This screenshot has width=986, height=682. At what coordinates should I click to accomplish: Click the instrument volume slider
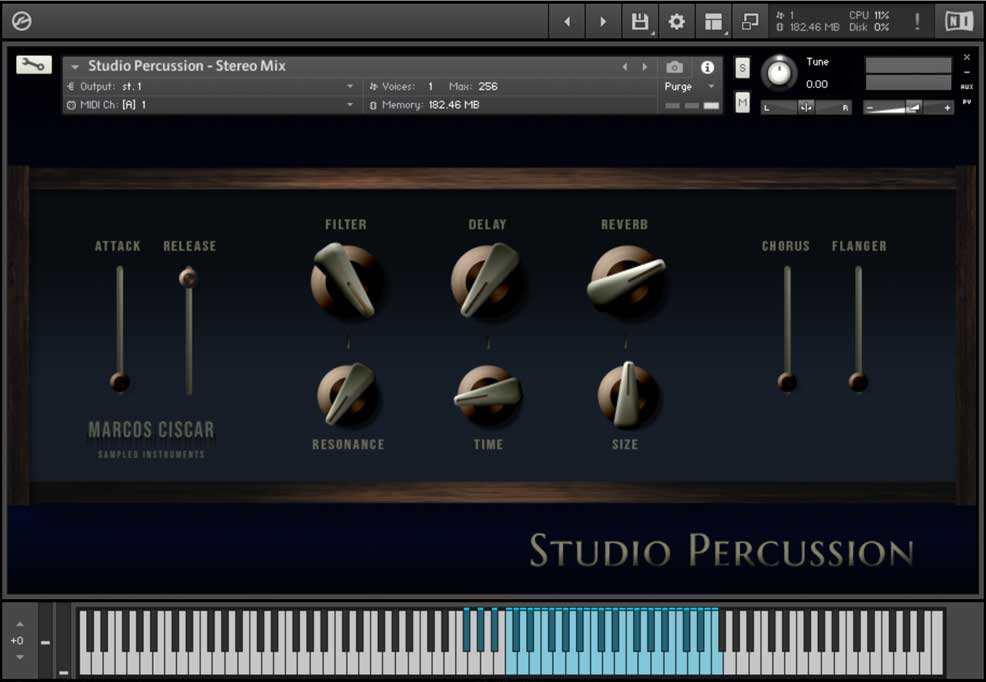(905, 106)
